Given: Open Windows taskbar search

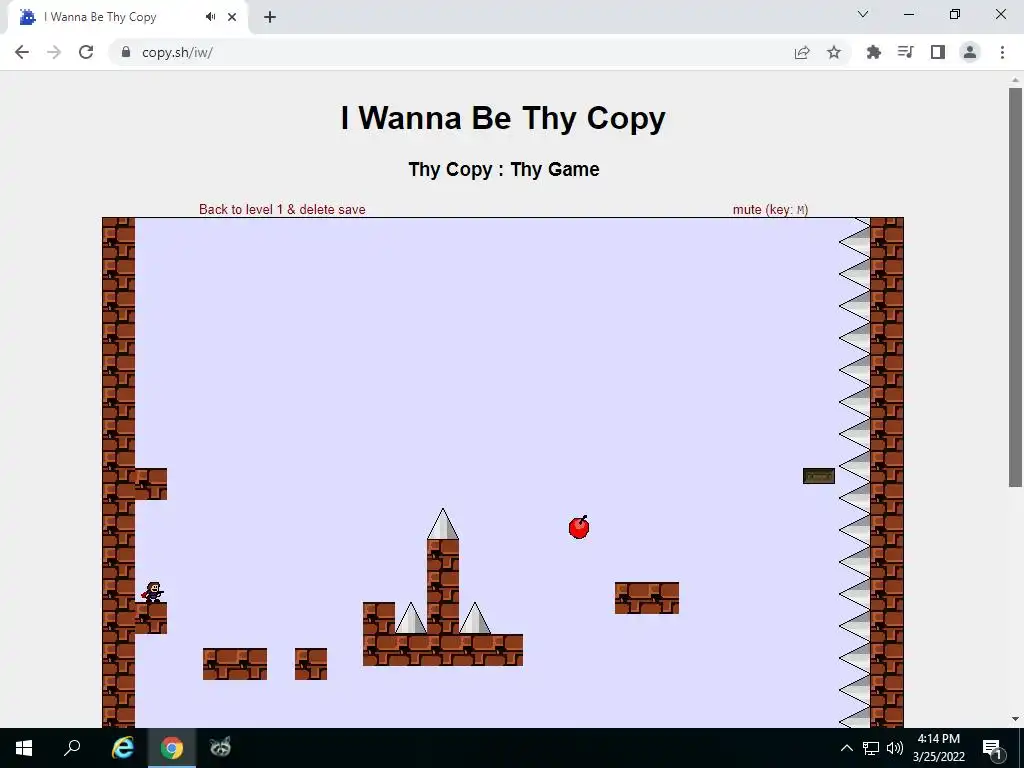Looking at the screenshot, I should pyautogui.click(x=72, y=748).
